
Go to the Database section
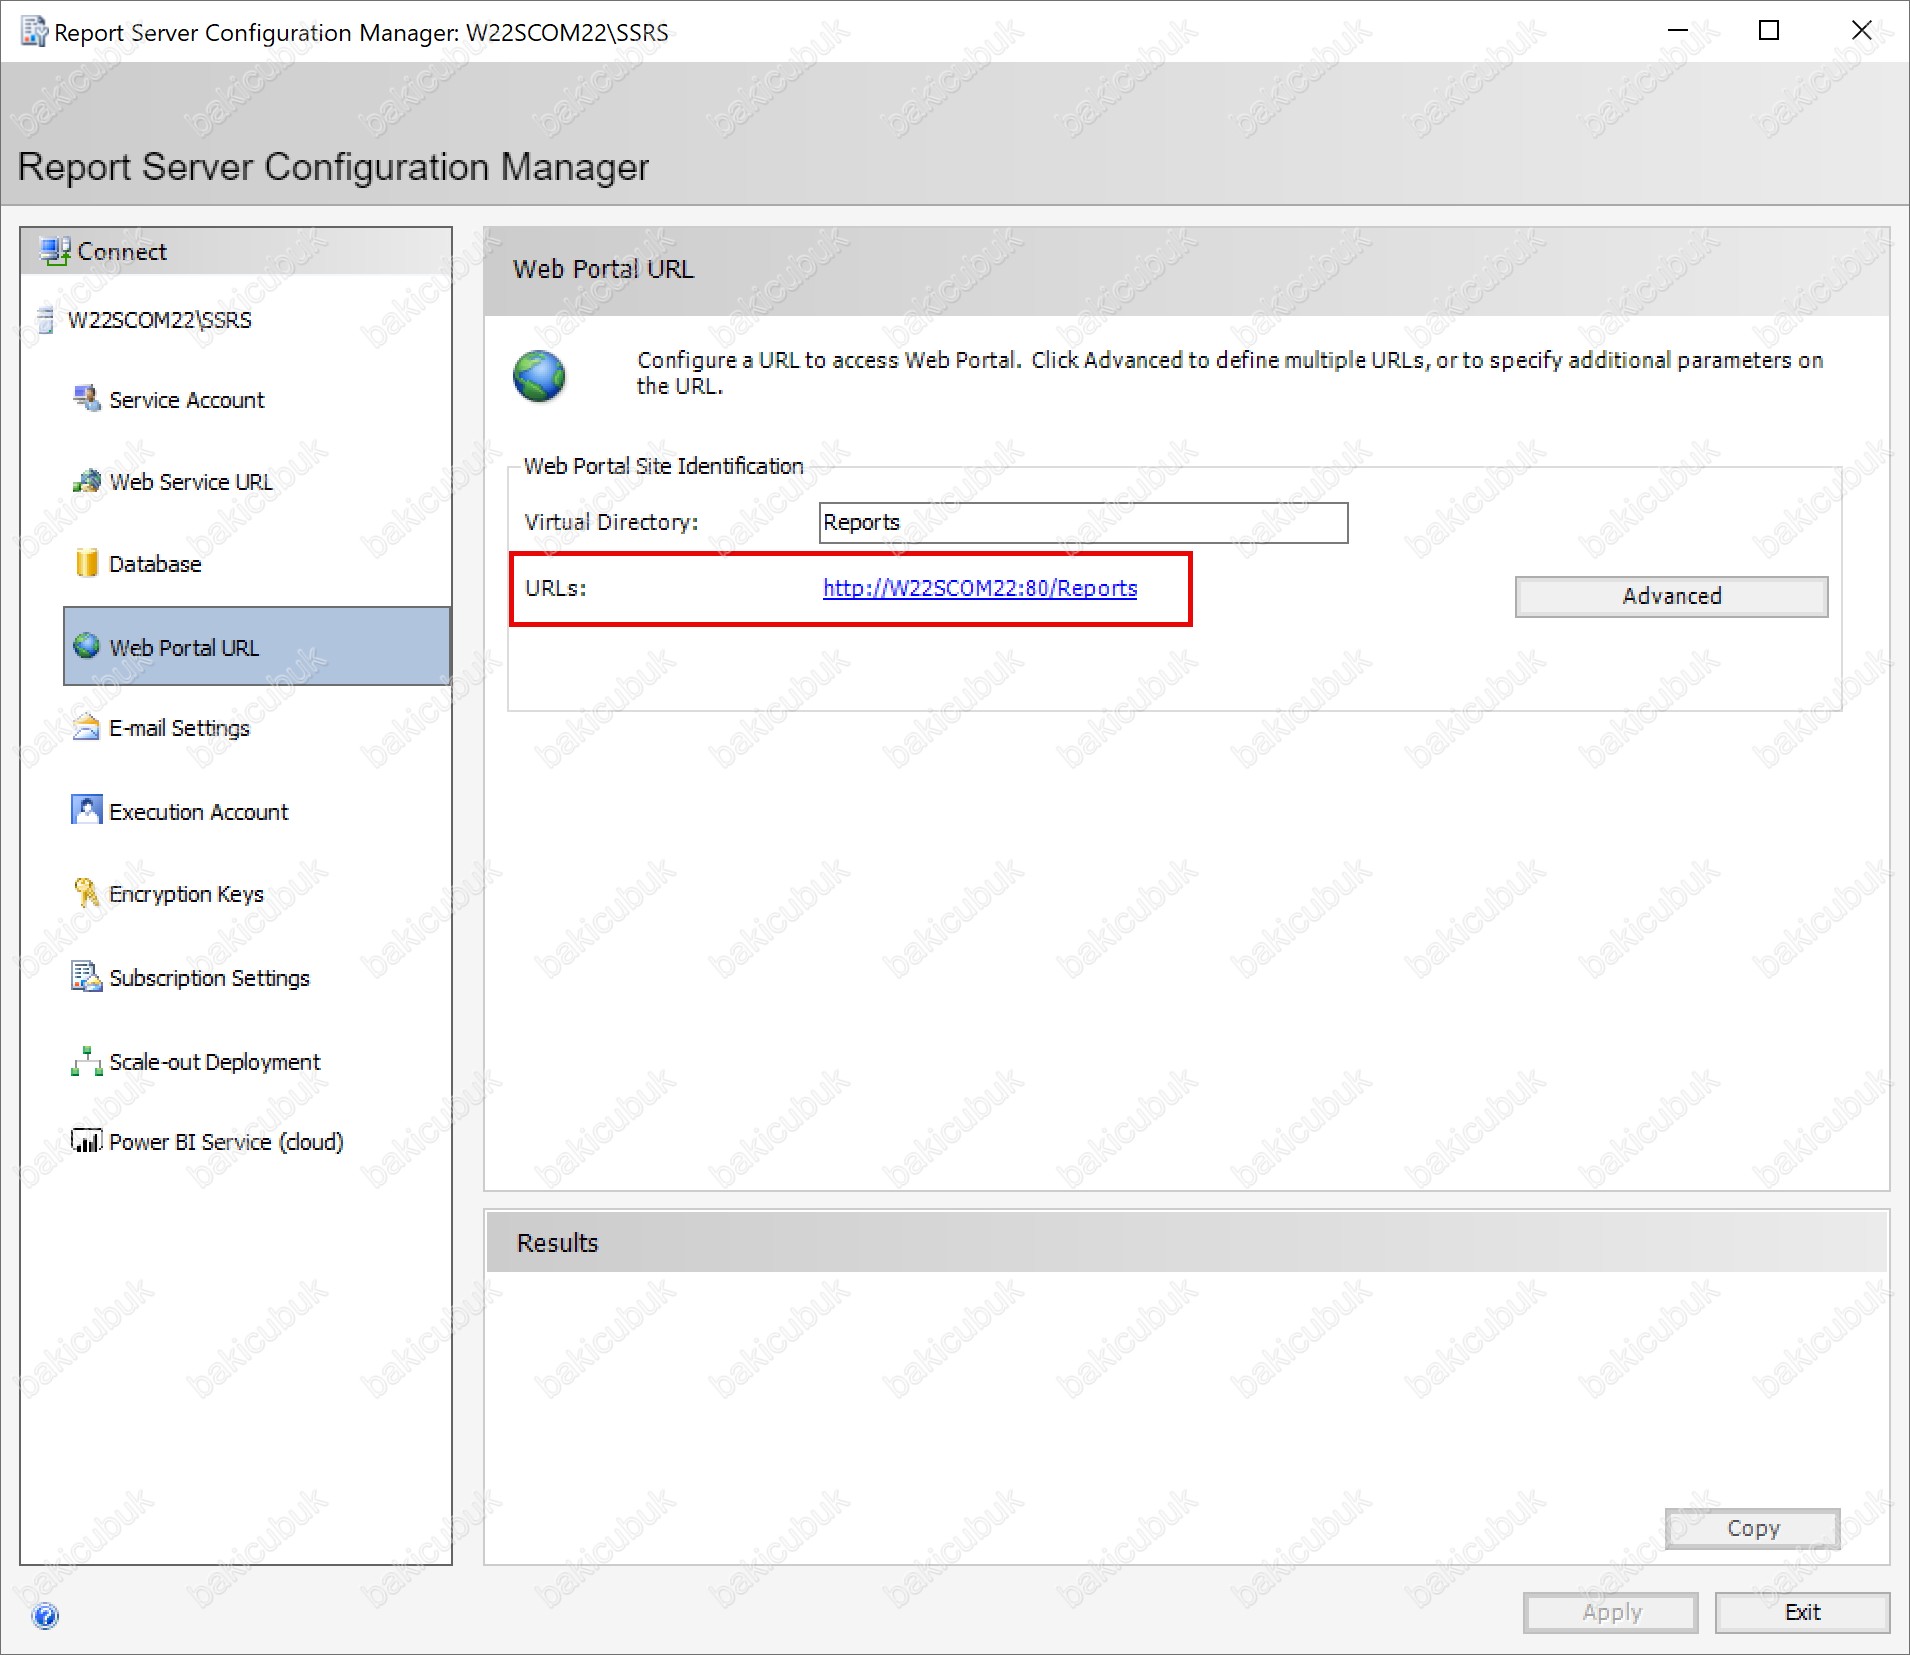click(x=155, y=564)
